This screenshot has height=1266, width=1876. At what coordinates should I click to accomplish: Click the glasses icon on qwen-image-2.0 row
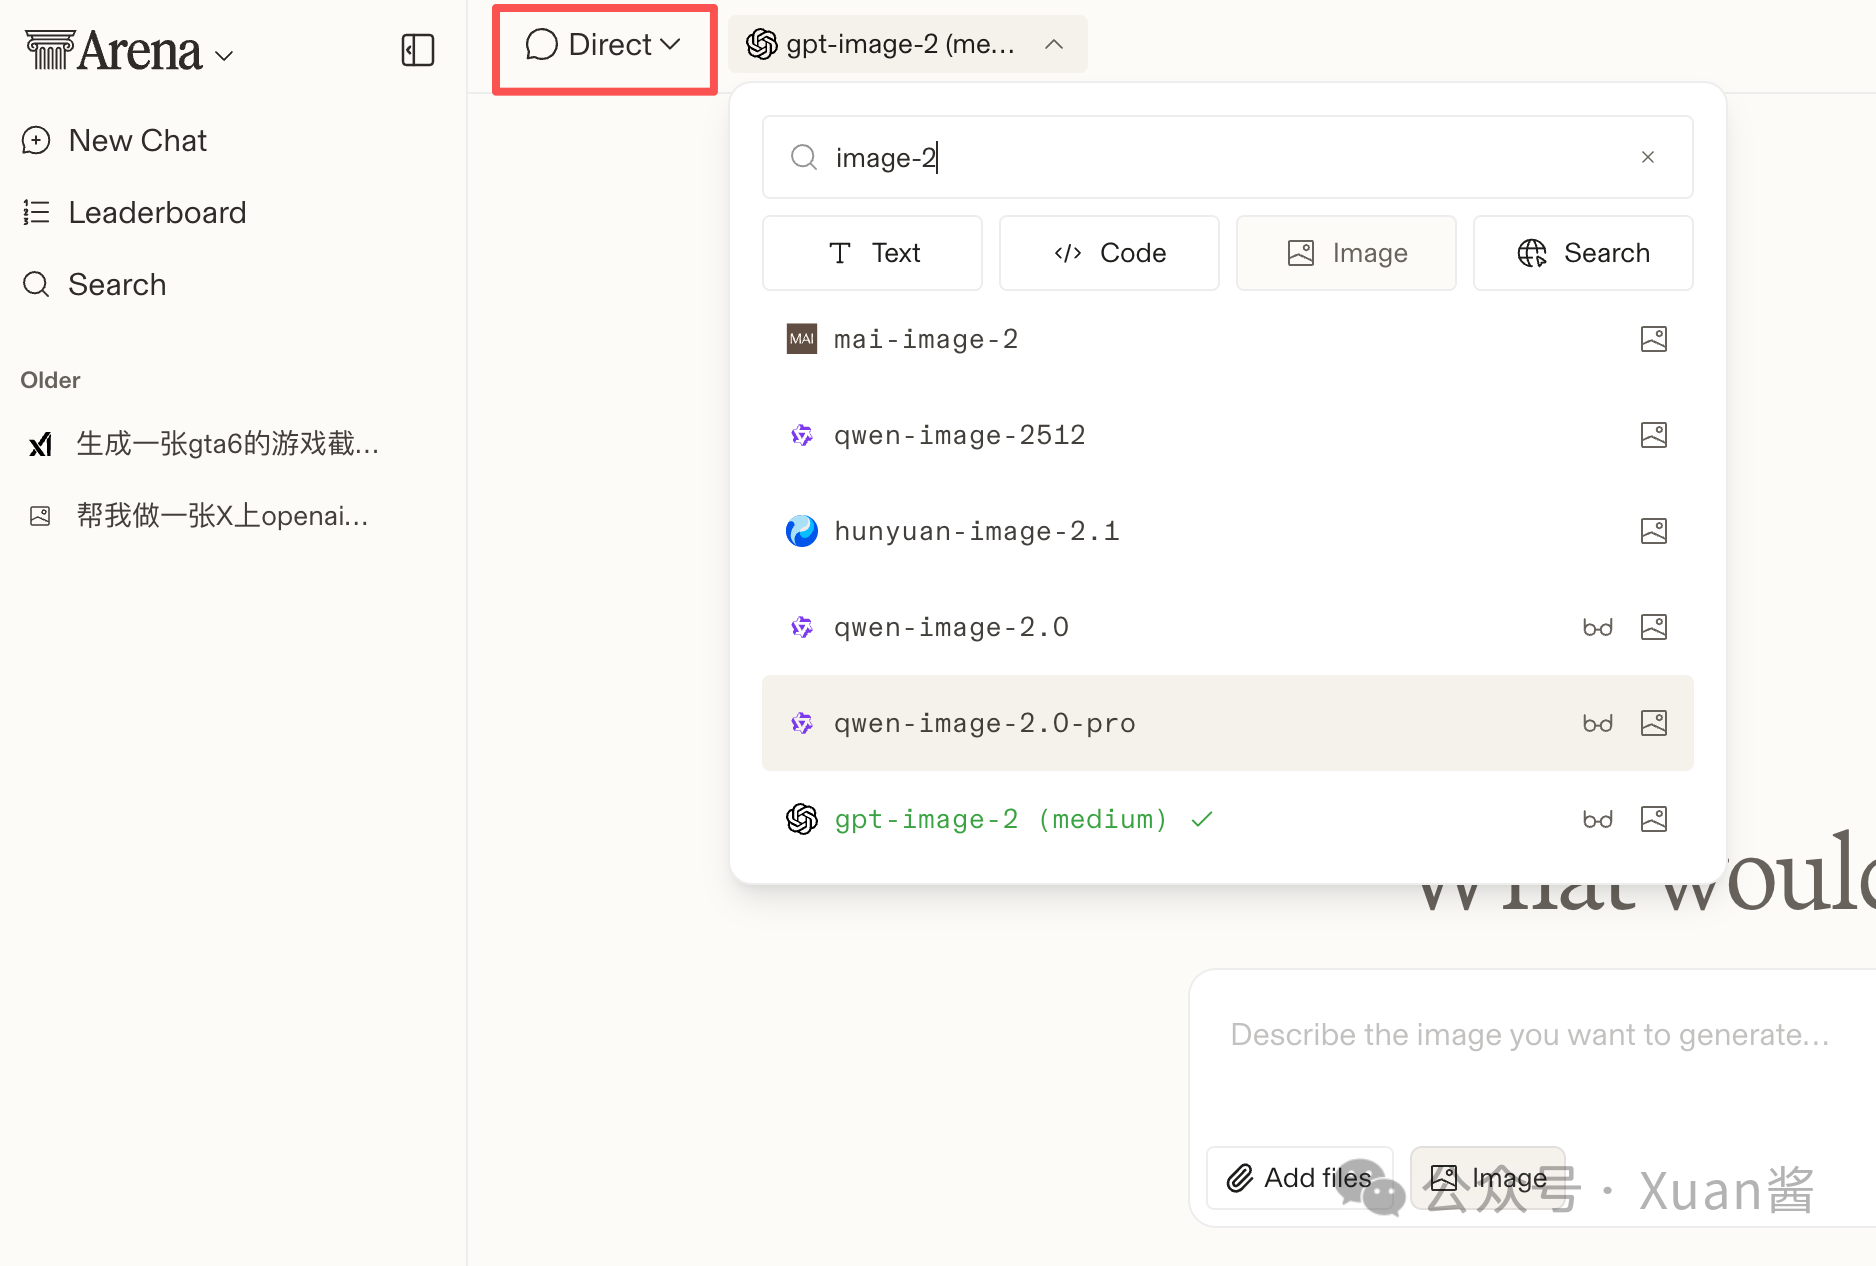click(x=1598, y=627)
